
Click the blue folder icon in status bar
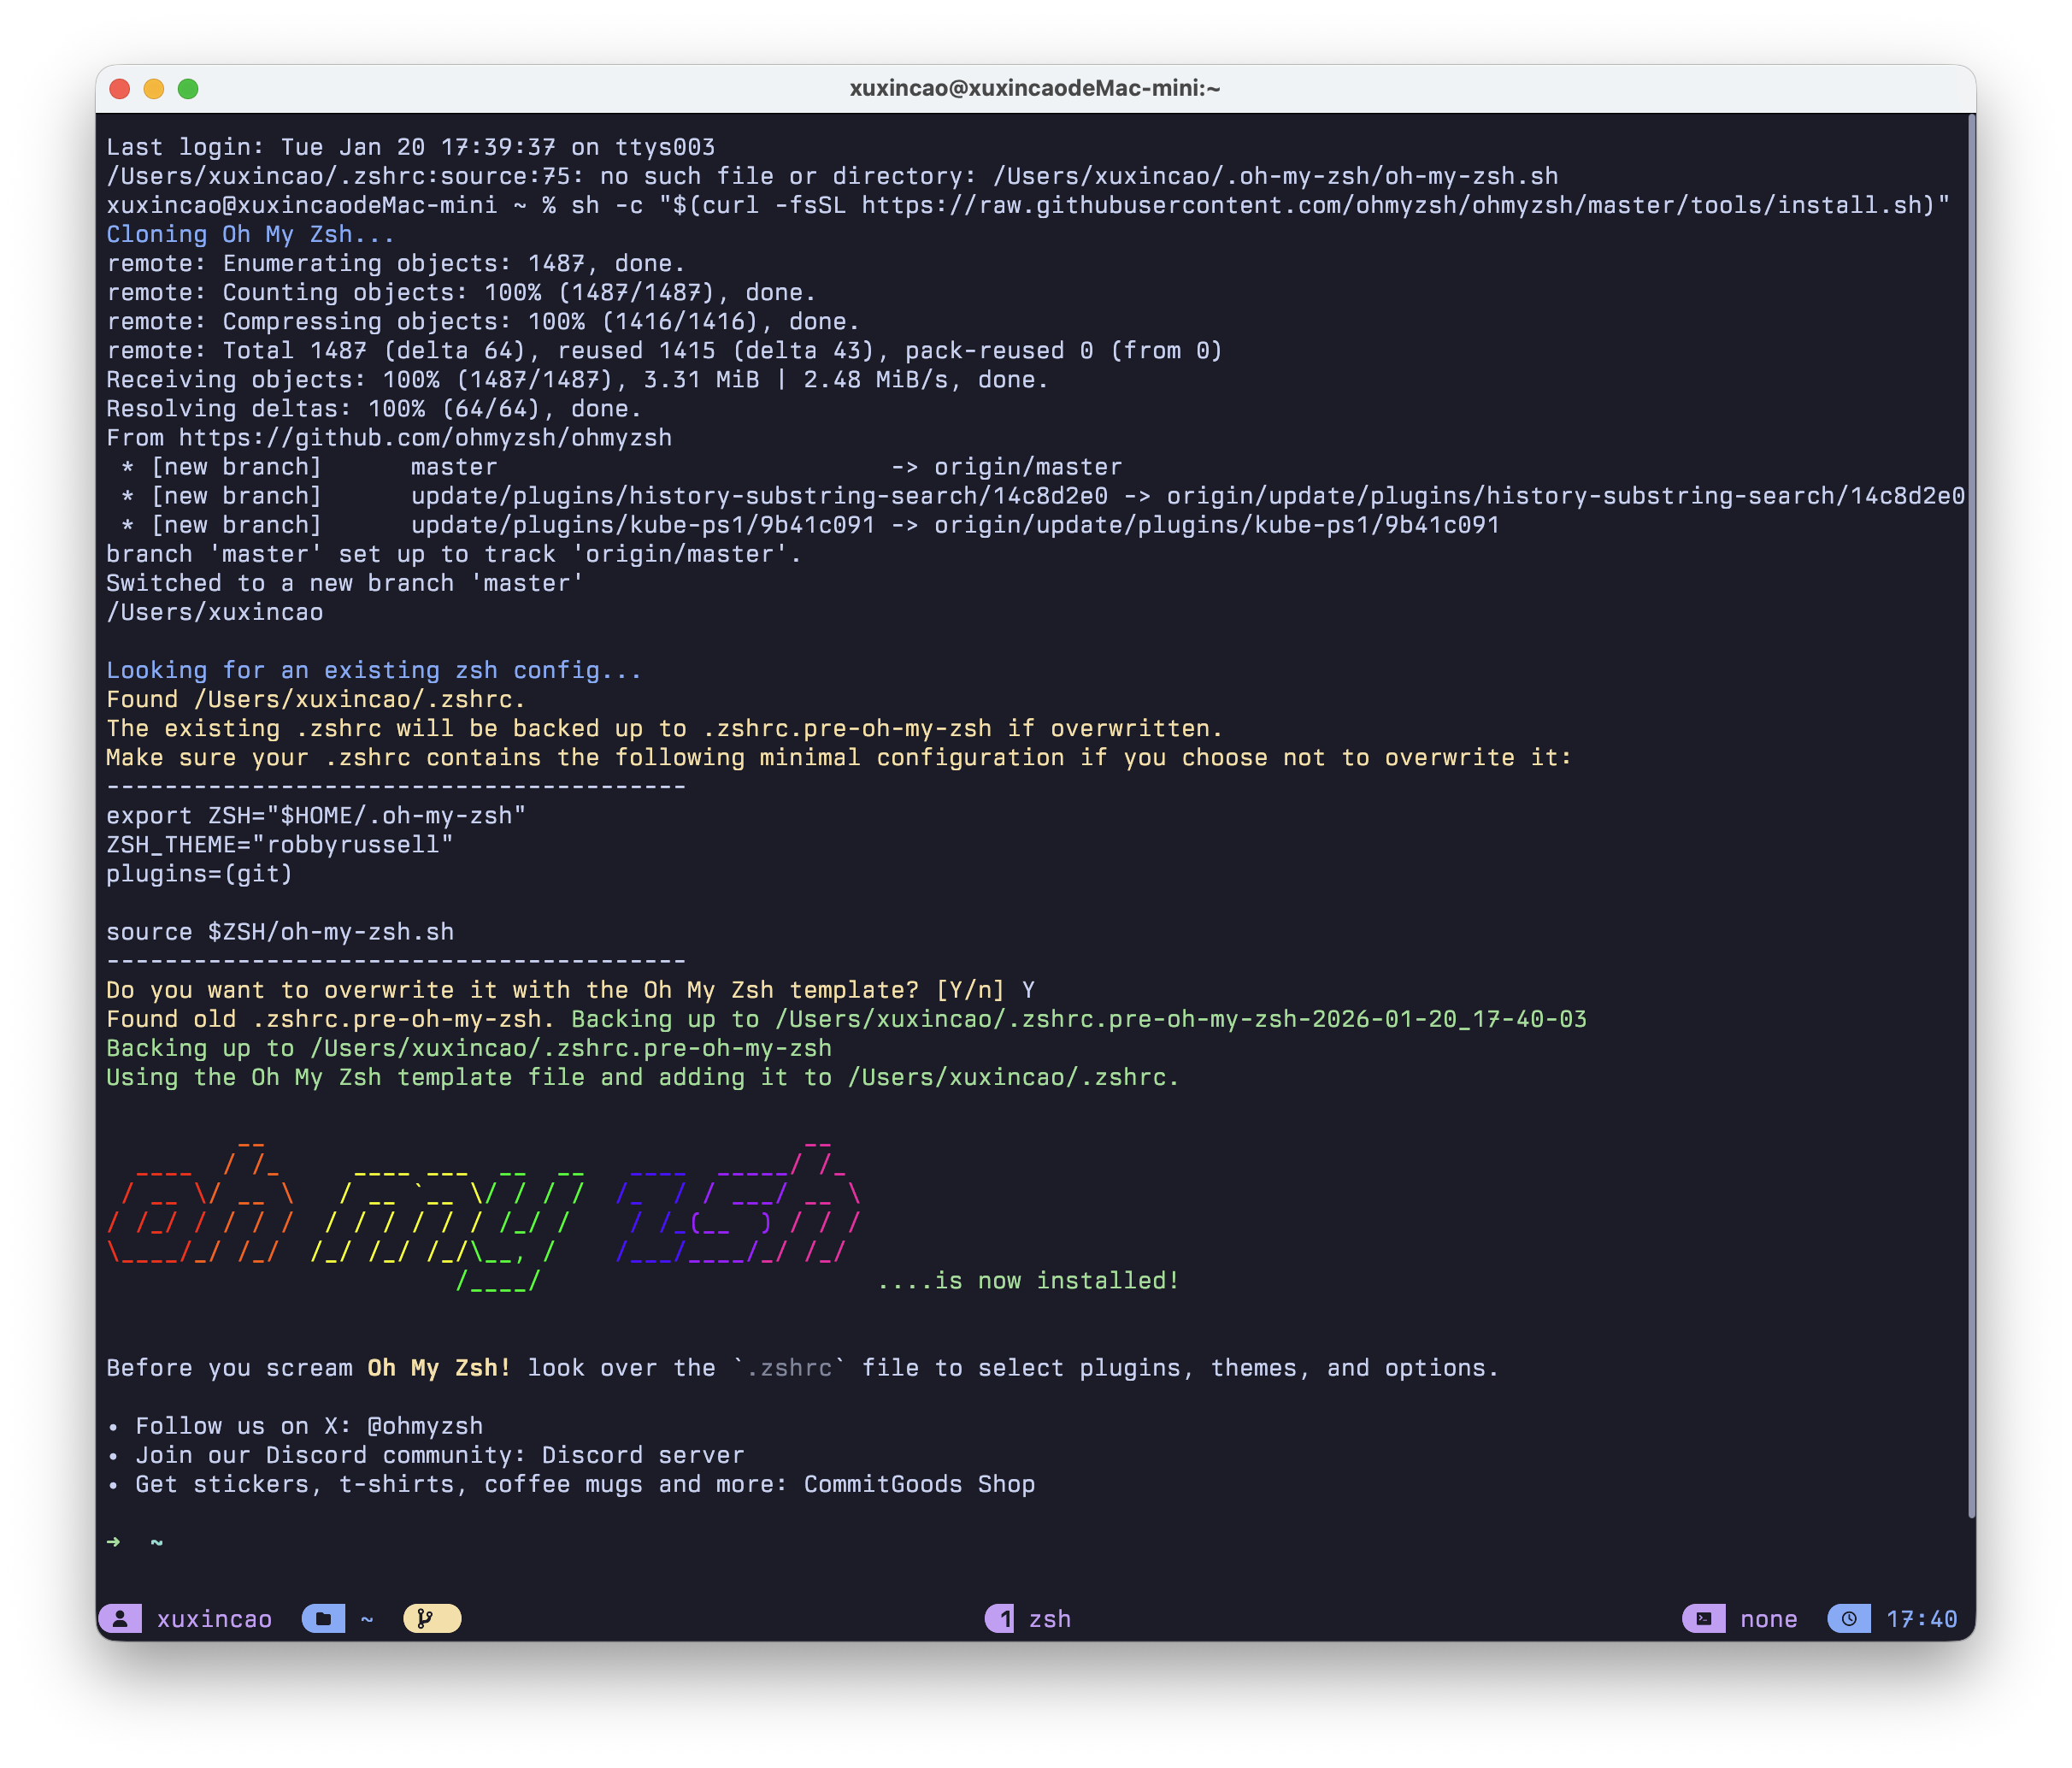click(x=322, y=1618)
